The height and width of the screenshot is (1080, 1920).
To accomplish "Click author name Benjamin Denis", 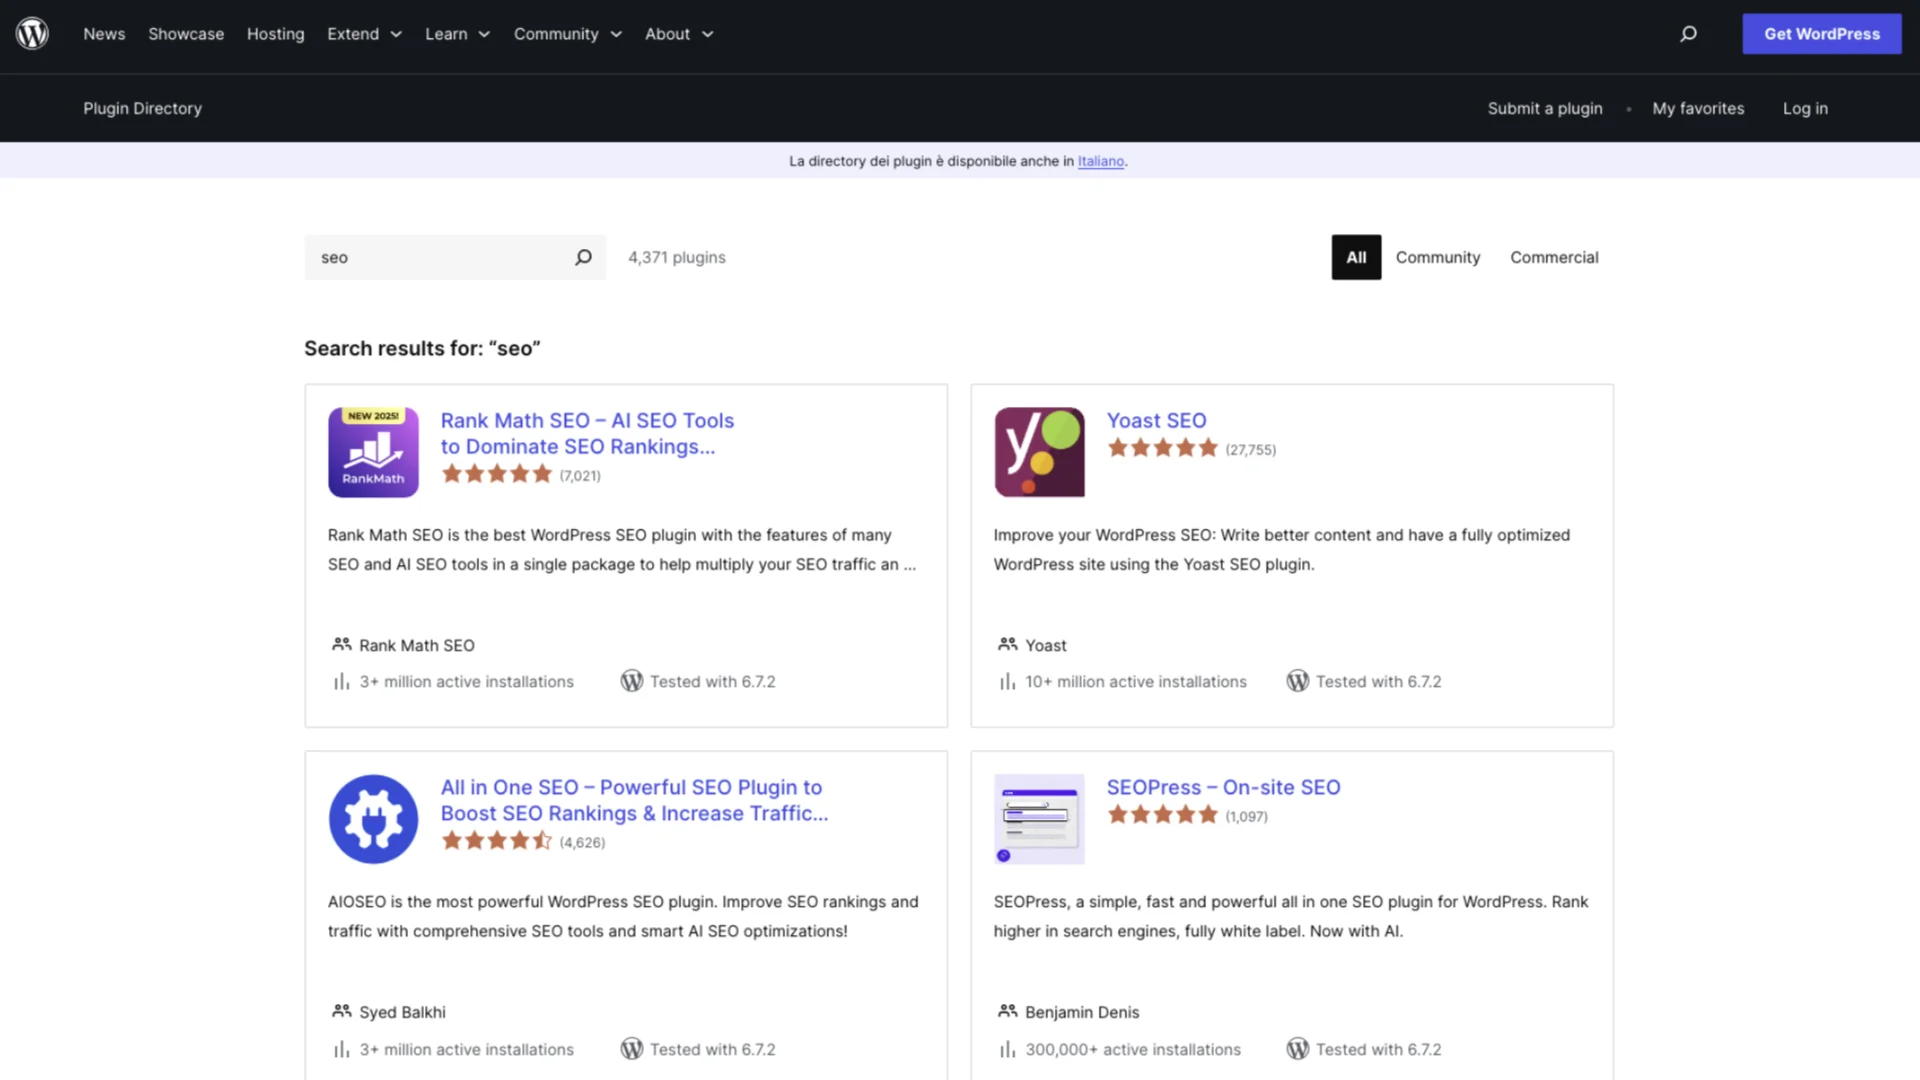I will point(1082,1012).
